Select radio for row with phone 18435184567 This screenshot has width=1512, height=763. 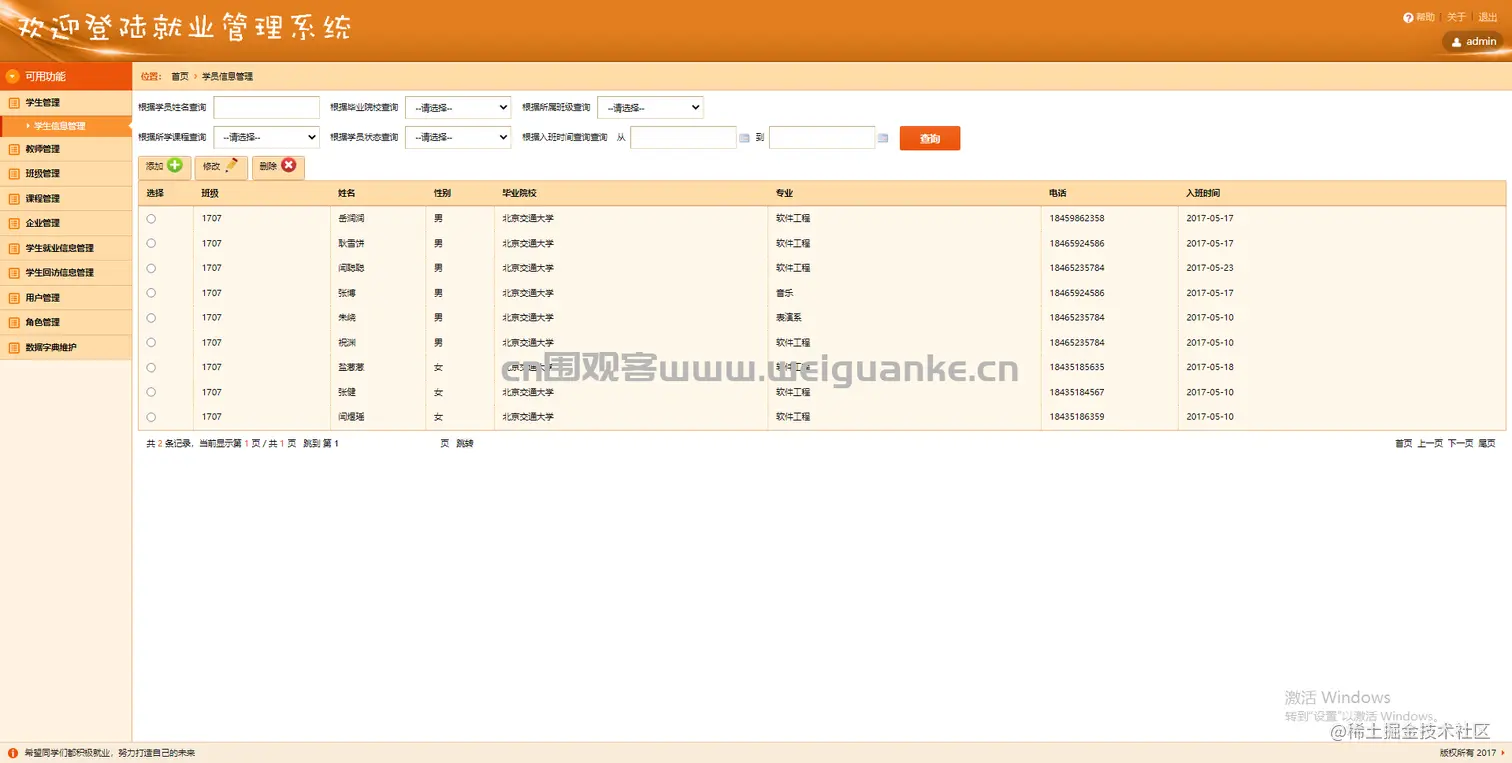(x=151, y=392)
